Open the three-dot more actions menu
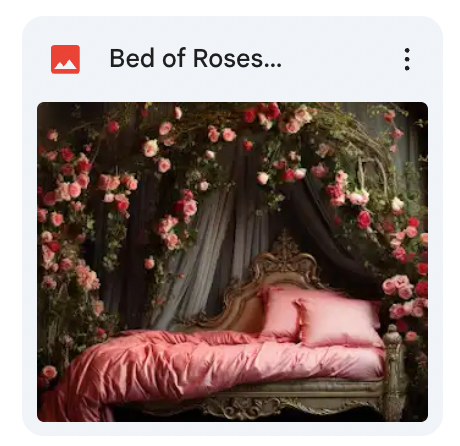460x446 pixels. [x=407, y=59]
